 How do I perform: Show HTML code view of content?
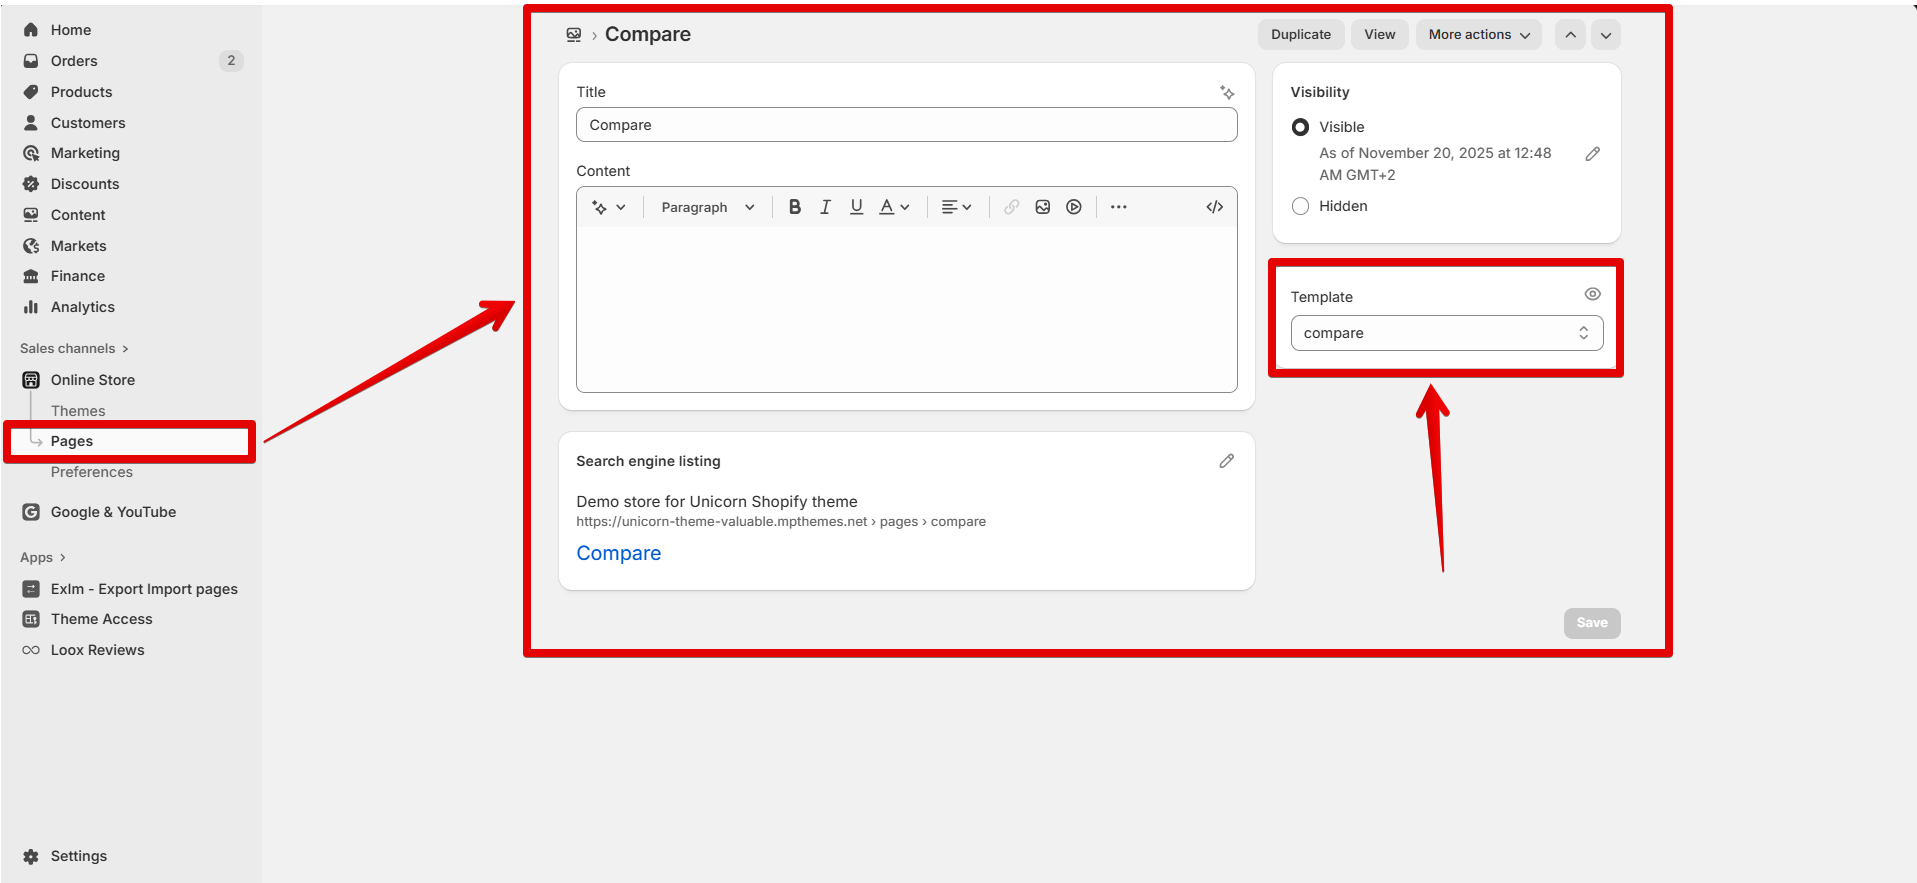tap(1214, 207)
